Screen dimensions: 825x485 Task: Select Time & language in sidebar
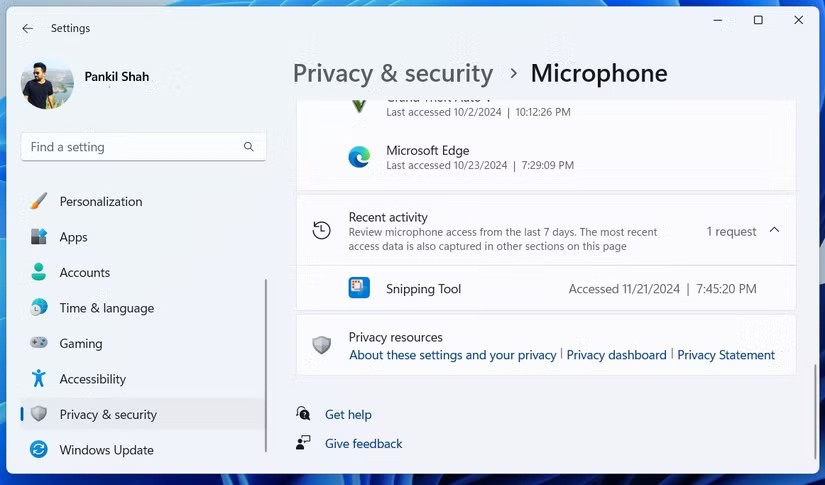pyautogui.click(x=106, y=308)
